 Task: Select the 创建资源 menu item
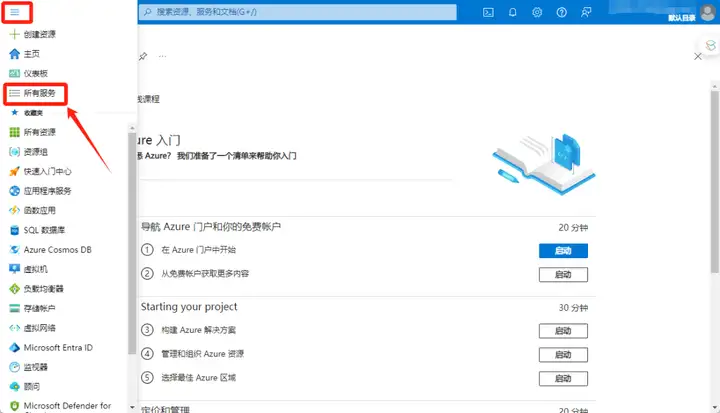click(39, 34)
